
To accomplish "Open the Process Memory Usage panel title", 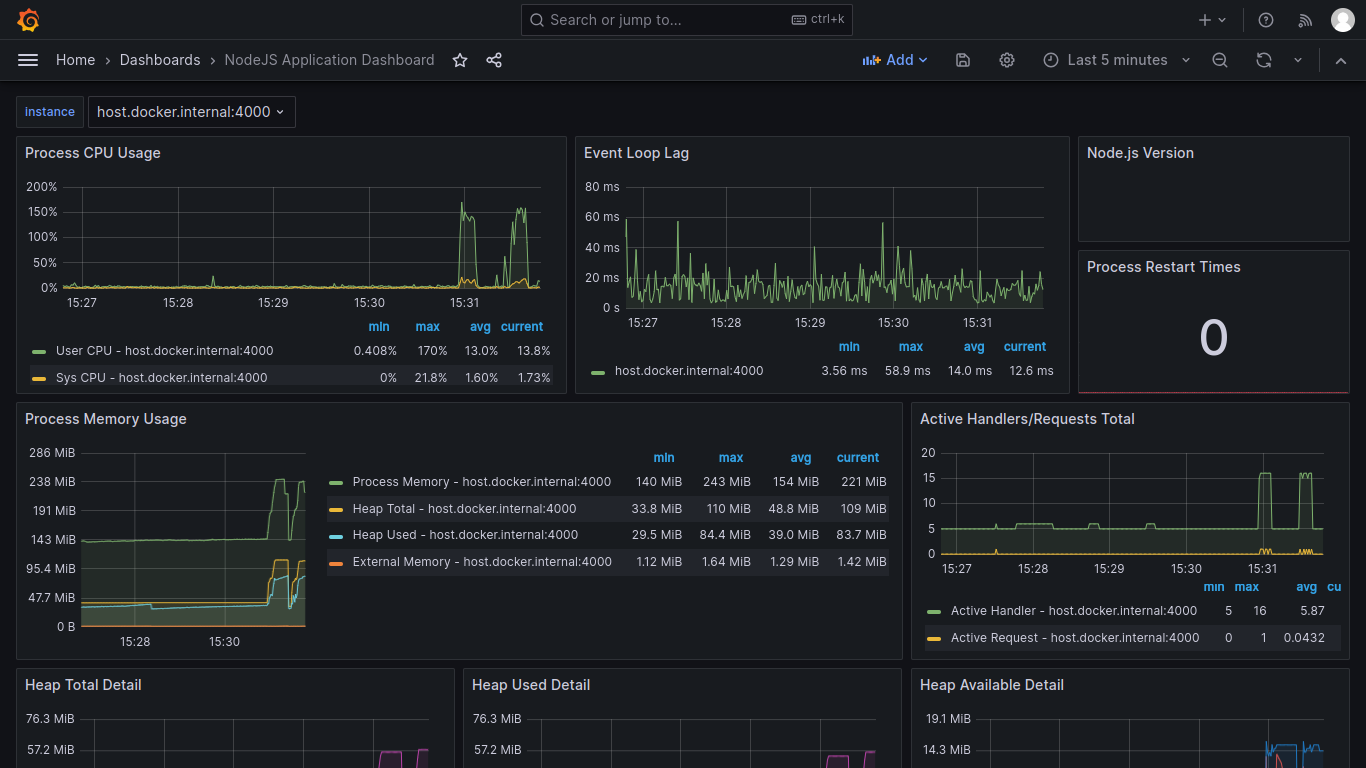I will point(106,419).
